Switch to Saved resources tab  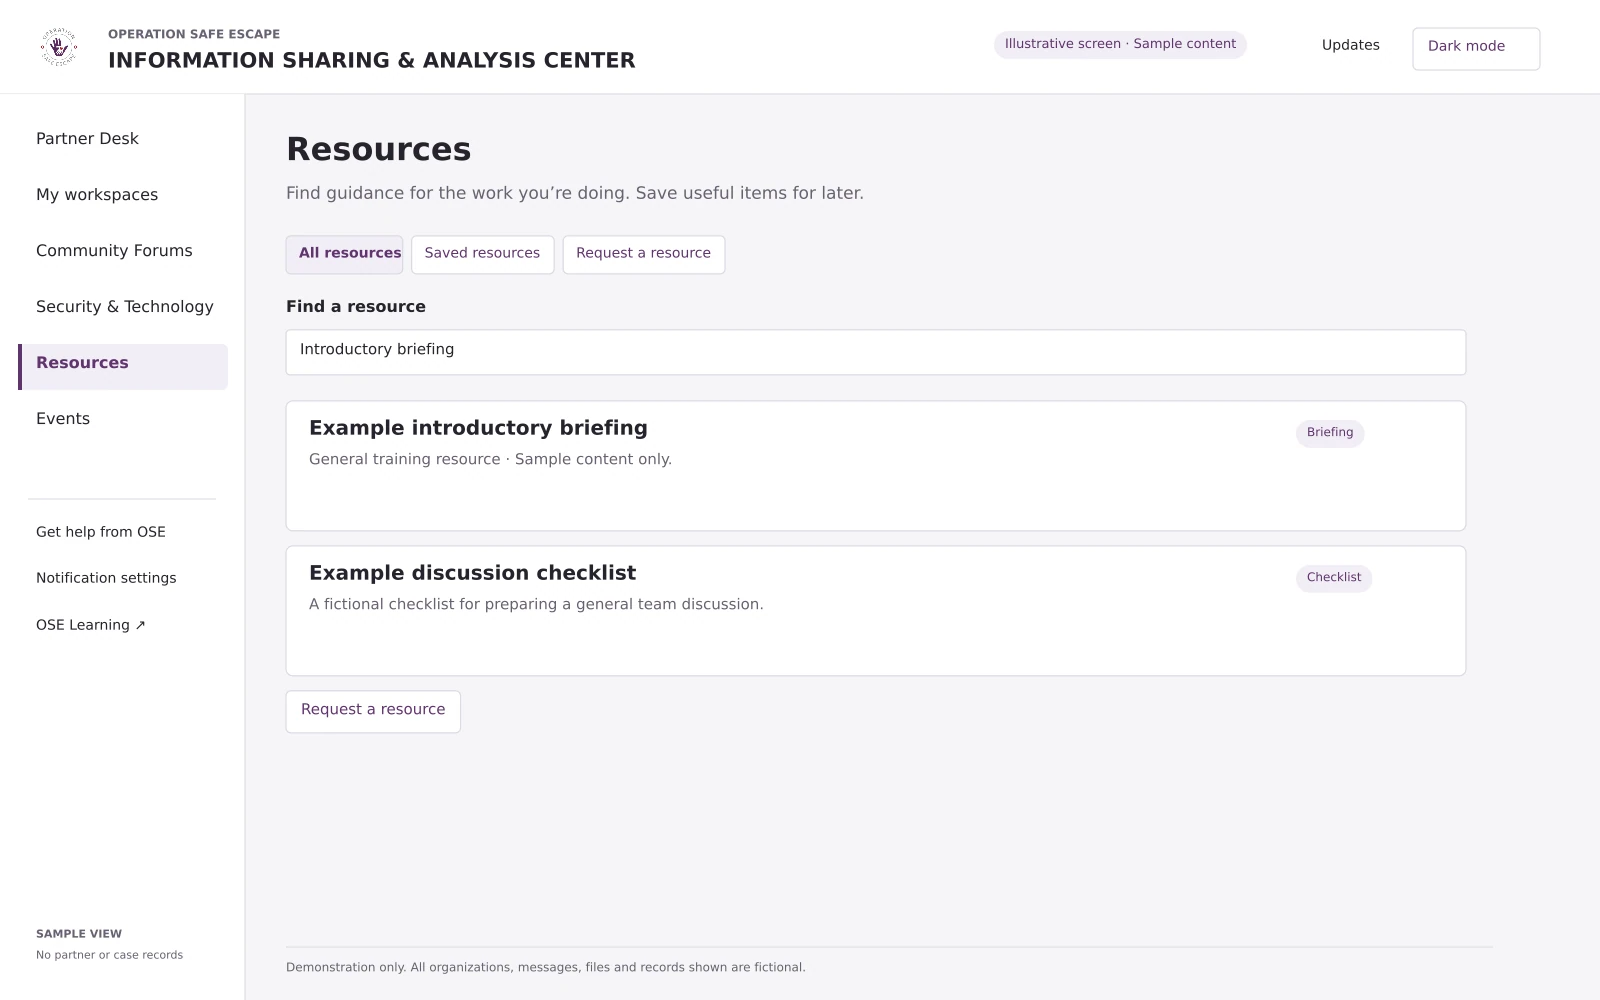(x=482, y=254)
